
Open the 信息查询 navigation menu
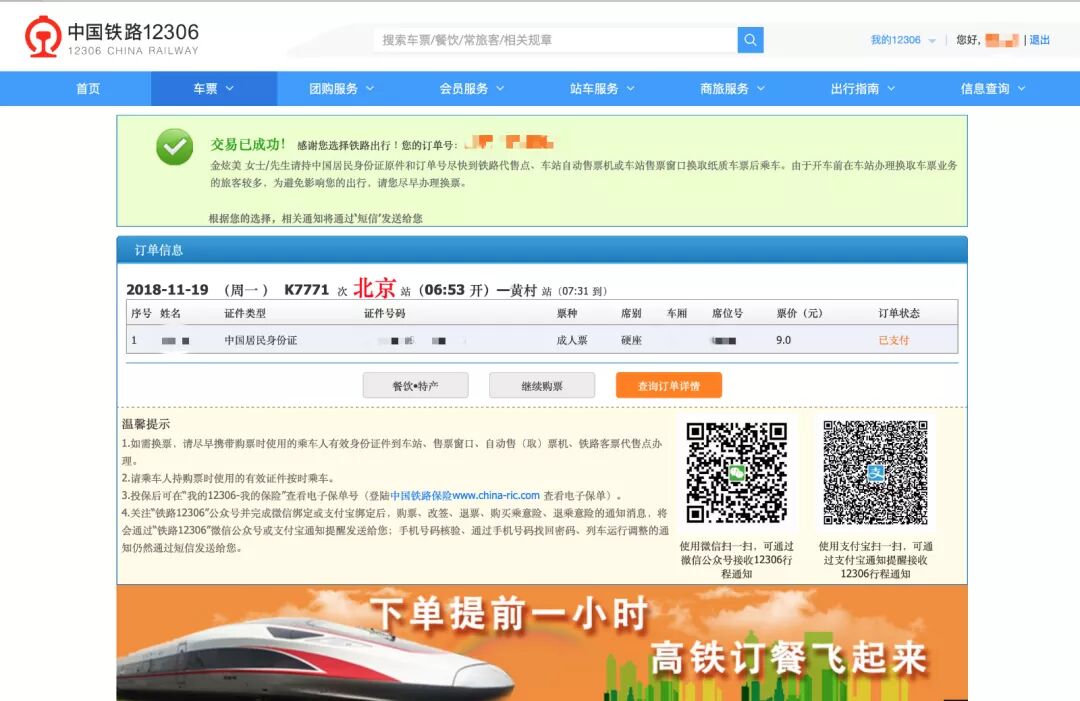coord(992,89)
